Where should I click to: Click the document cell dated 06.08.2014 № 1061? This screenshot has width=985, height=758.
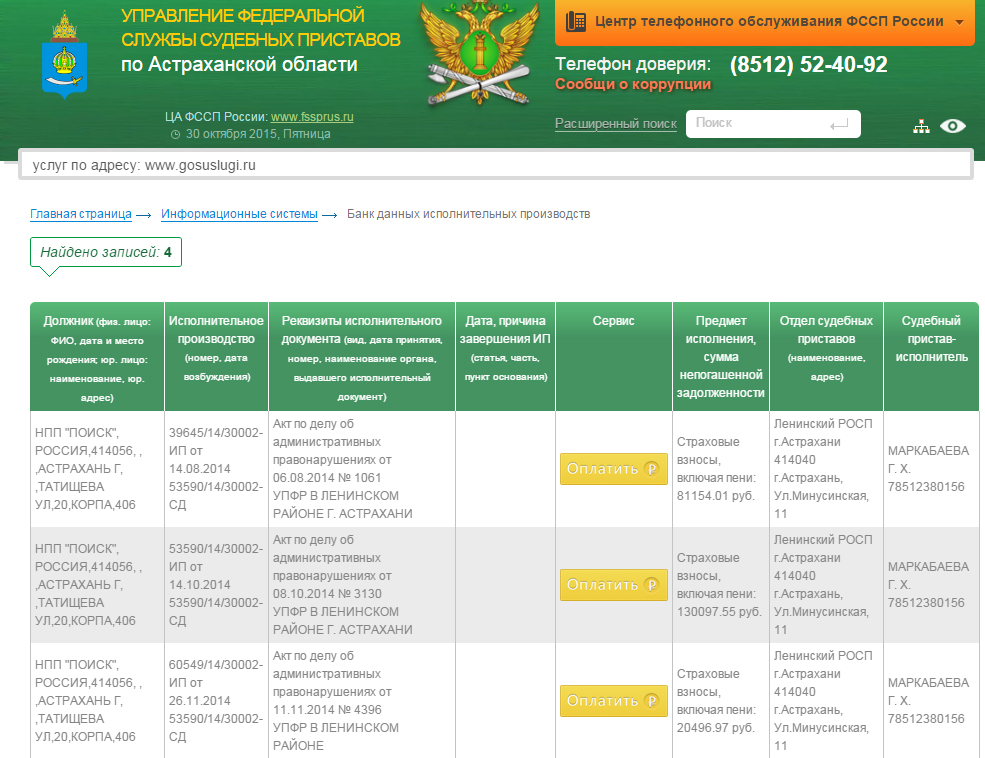point(362,469)
